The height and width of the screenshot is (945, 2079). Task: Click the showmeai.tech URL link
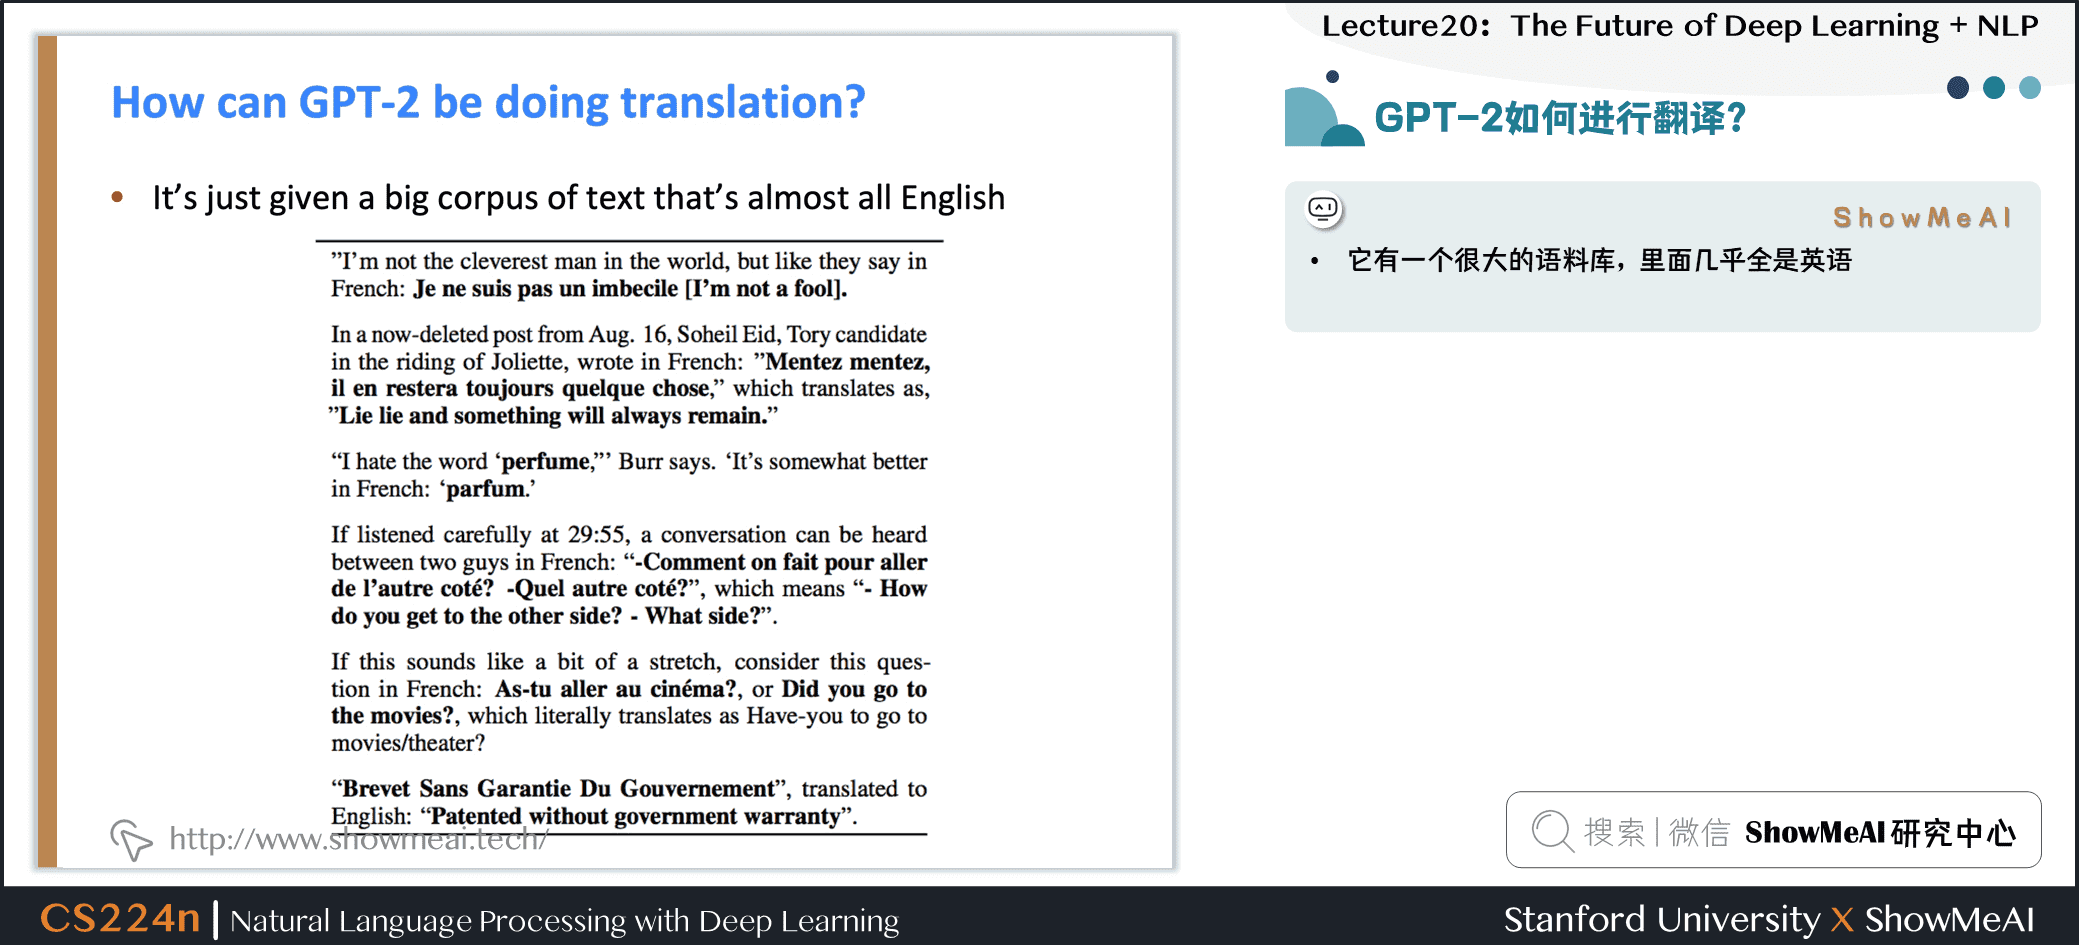358,839
